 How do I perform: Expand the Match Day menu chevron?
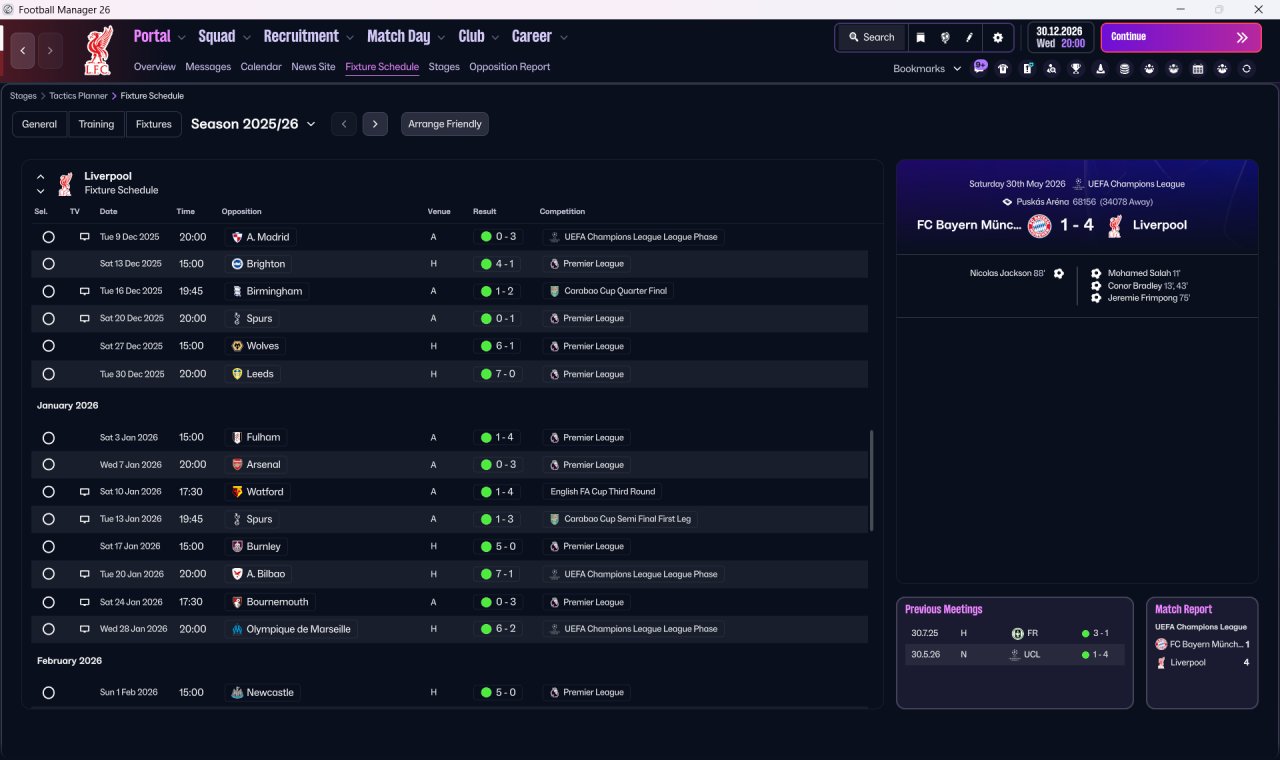point(441,38)
